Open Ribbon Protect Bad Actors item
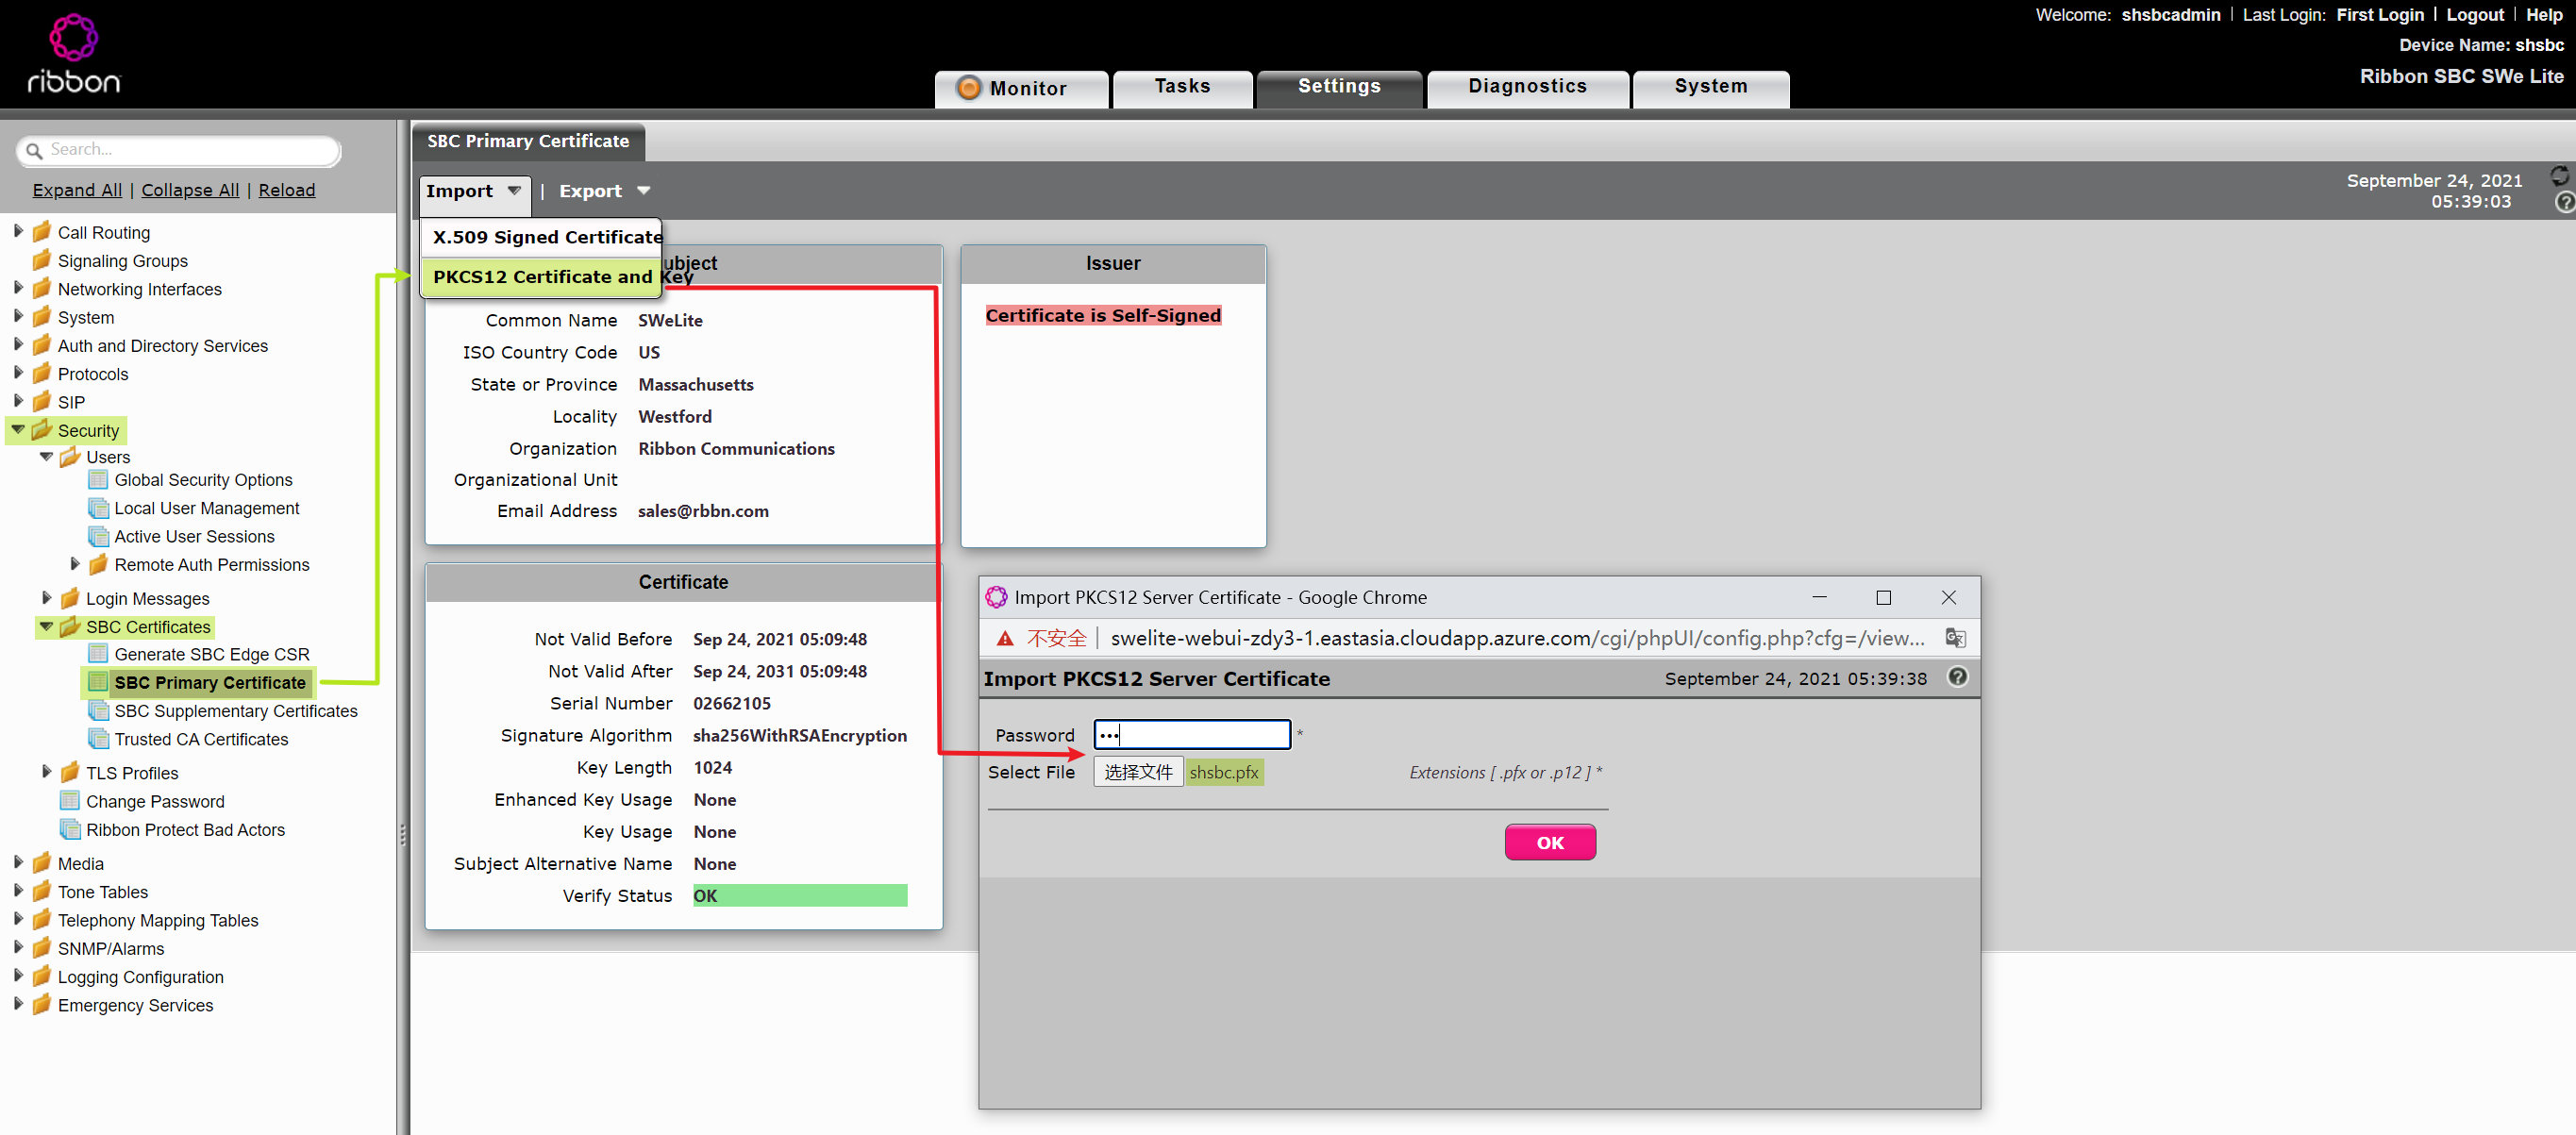 point(185,829)
